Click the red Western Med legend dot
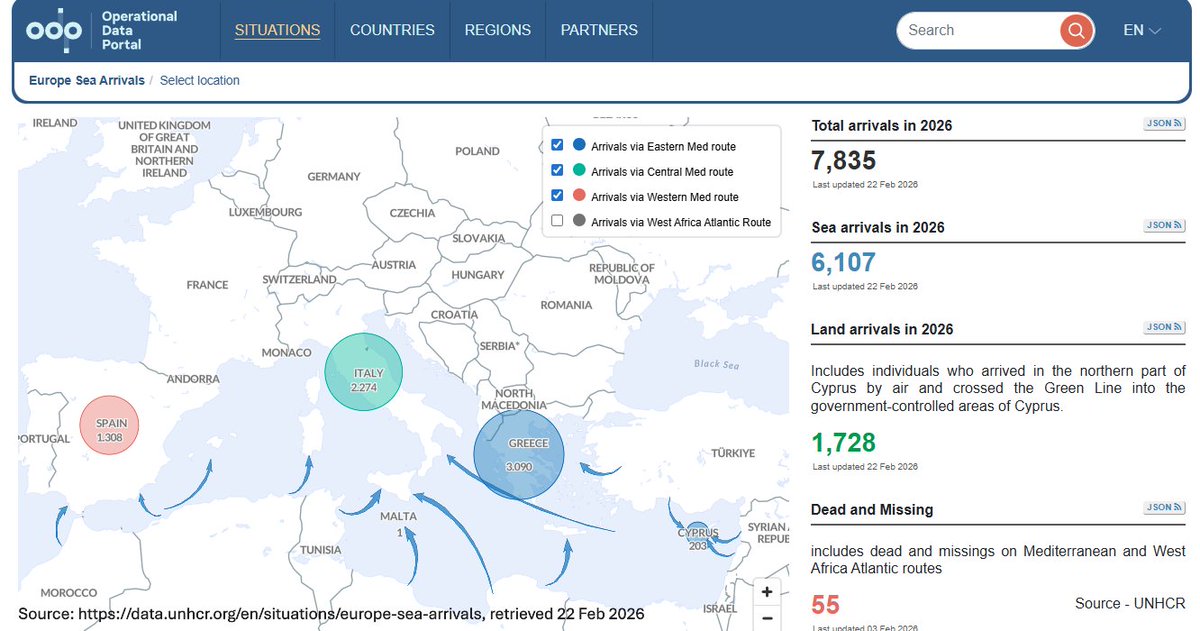This screenshot has height=631, width=1200. 579,195
